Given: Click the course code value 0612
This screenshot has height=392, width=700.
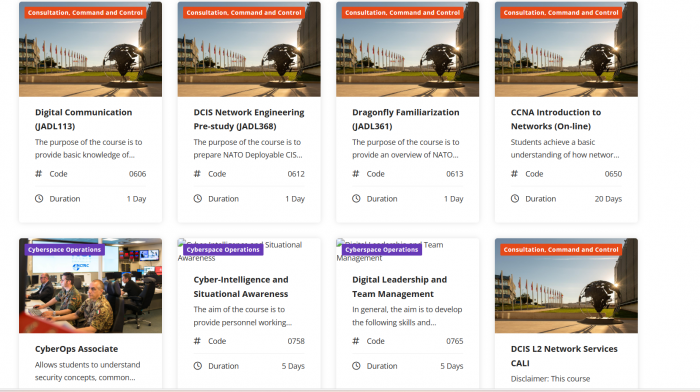Looking at the screenshot, I should coord(296,174).
